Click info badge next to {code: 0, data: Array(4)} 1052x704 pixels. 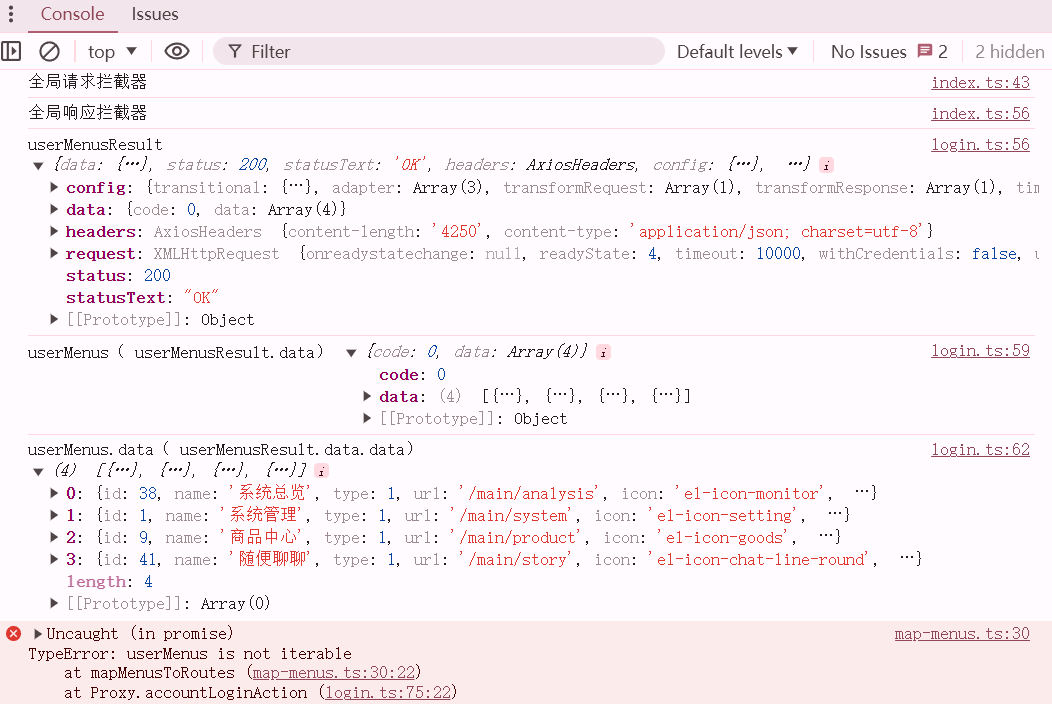point(603,352)
